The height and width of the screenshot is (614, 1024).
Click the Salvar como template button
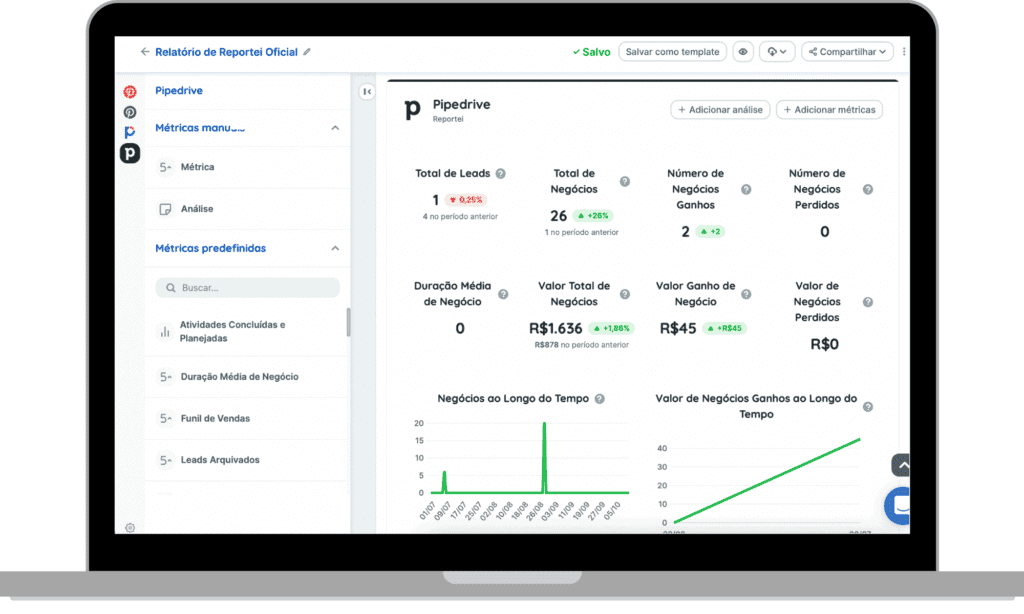click(672, 51)
